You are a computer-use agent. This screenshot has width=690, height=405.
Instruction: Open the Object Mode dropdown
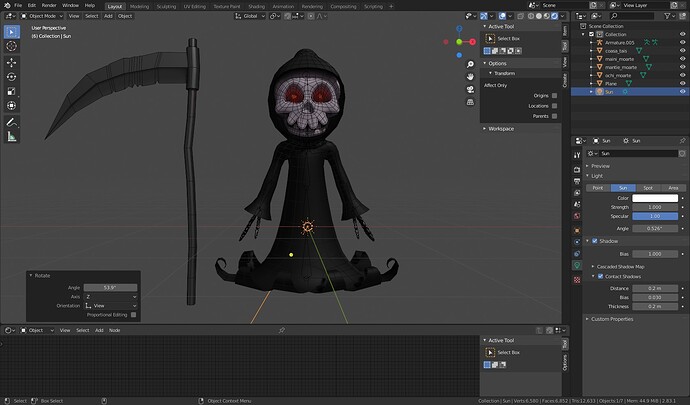pos(42,16)
